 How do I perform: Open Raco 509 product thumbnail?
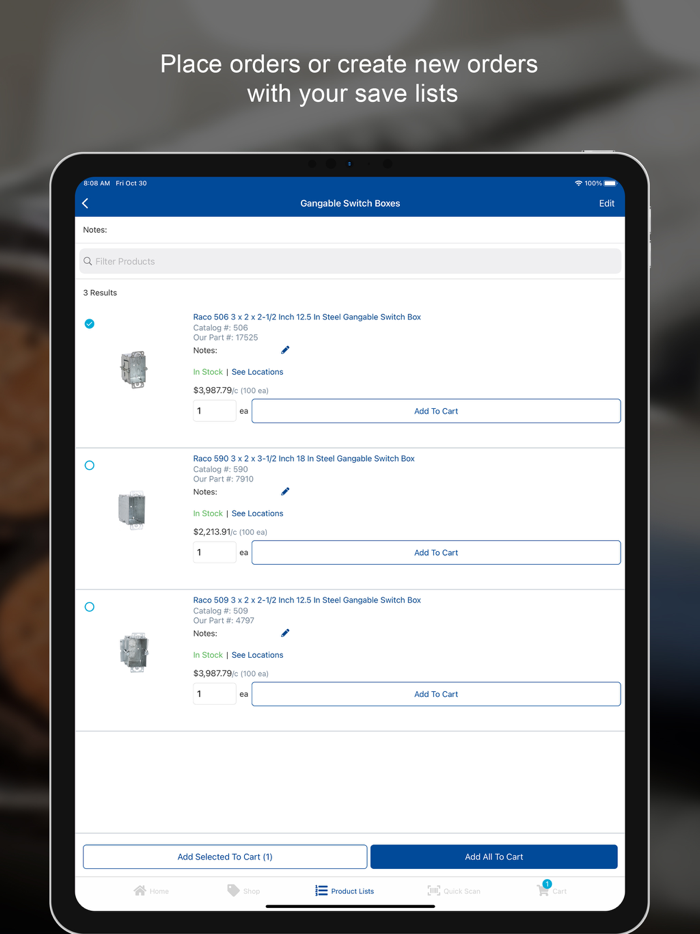point(133,652)
